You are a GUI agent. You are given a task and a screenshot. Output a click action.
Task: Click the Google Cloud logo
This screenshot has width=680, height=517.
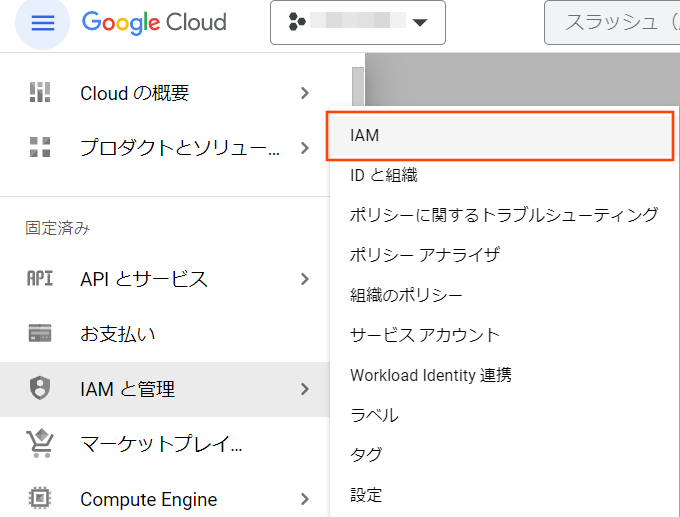pyautogui.click(x=154, y=23)
